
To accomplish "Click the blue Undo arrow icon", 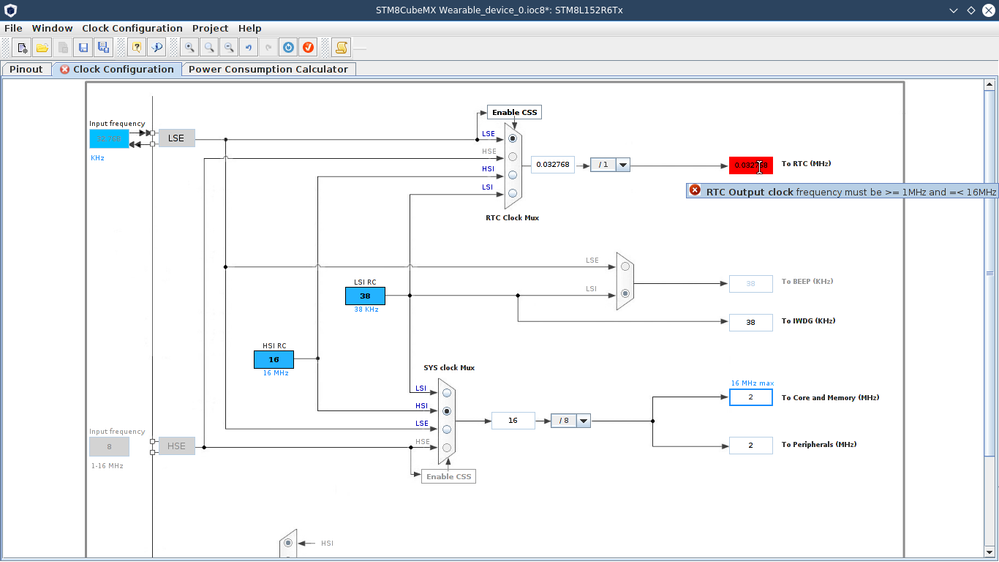I will tap(248, 48).
